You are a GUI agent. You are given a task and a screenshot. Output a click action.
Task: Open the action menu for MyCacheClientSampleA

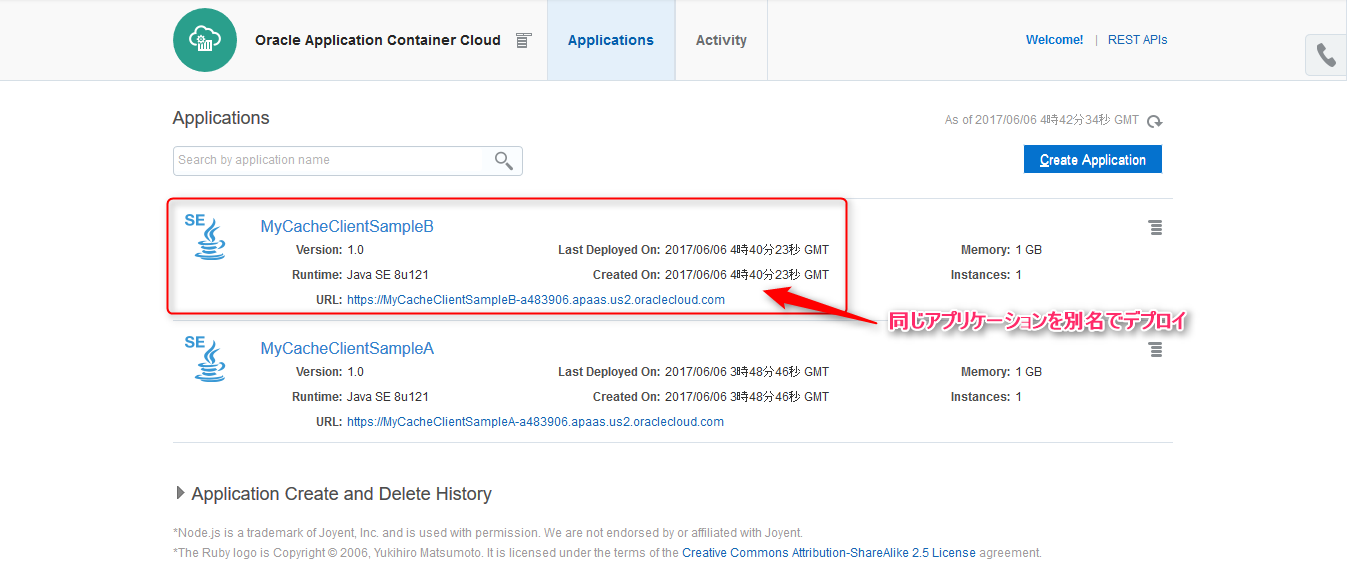[1155, 350]
